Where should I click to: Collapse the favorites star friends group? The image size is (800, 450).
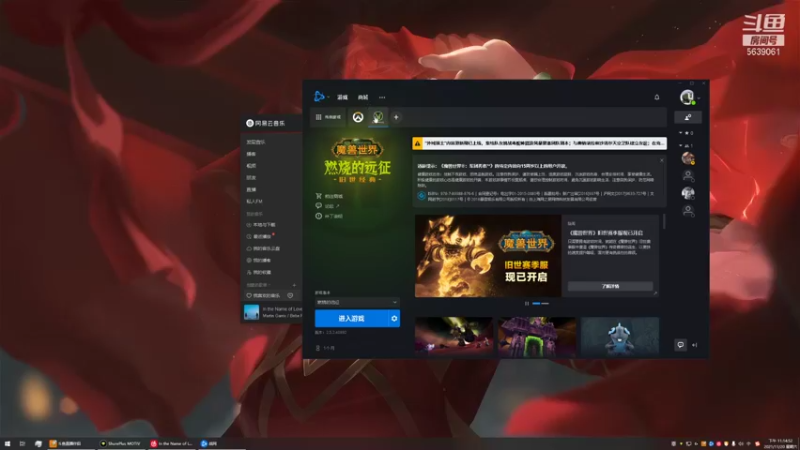pyautogui.click(x=681, y=133)
